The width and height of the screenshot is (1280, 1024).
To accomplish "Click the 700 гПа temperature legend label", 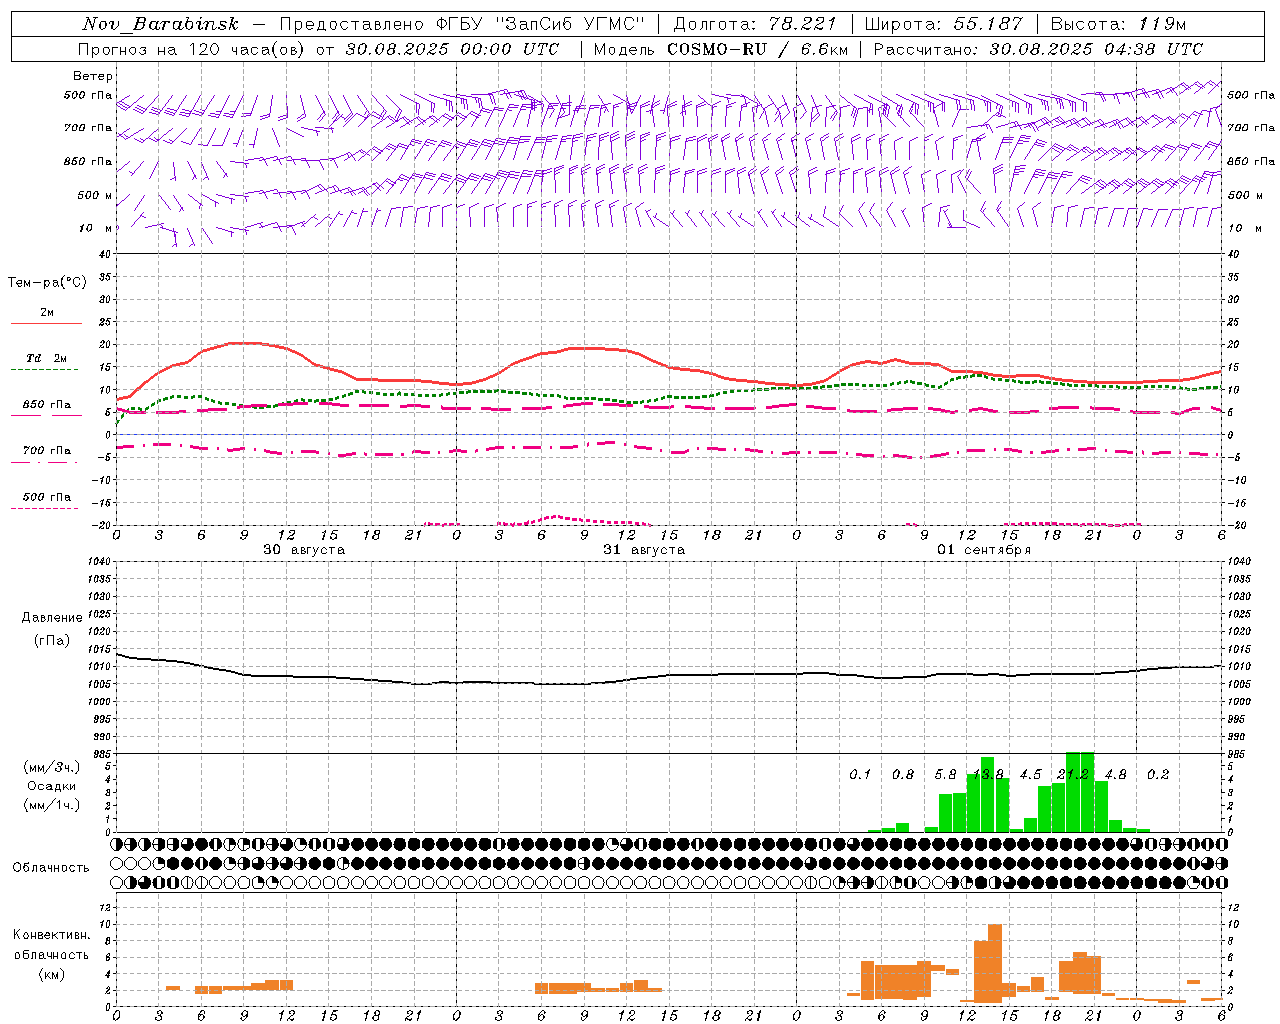I will pos(47,451).
